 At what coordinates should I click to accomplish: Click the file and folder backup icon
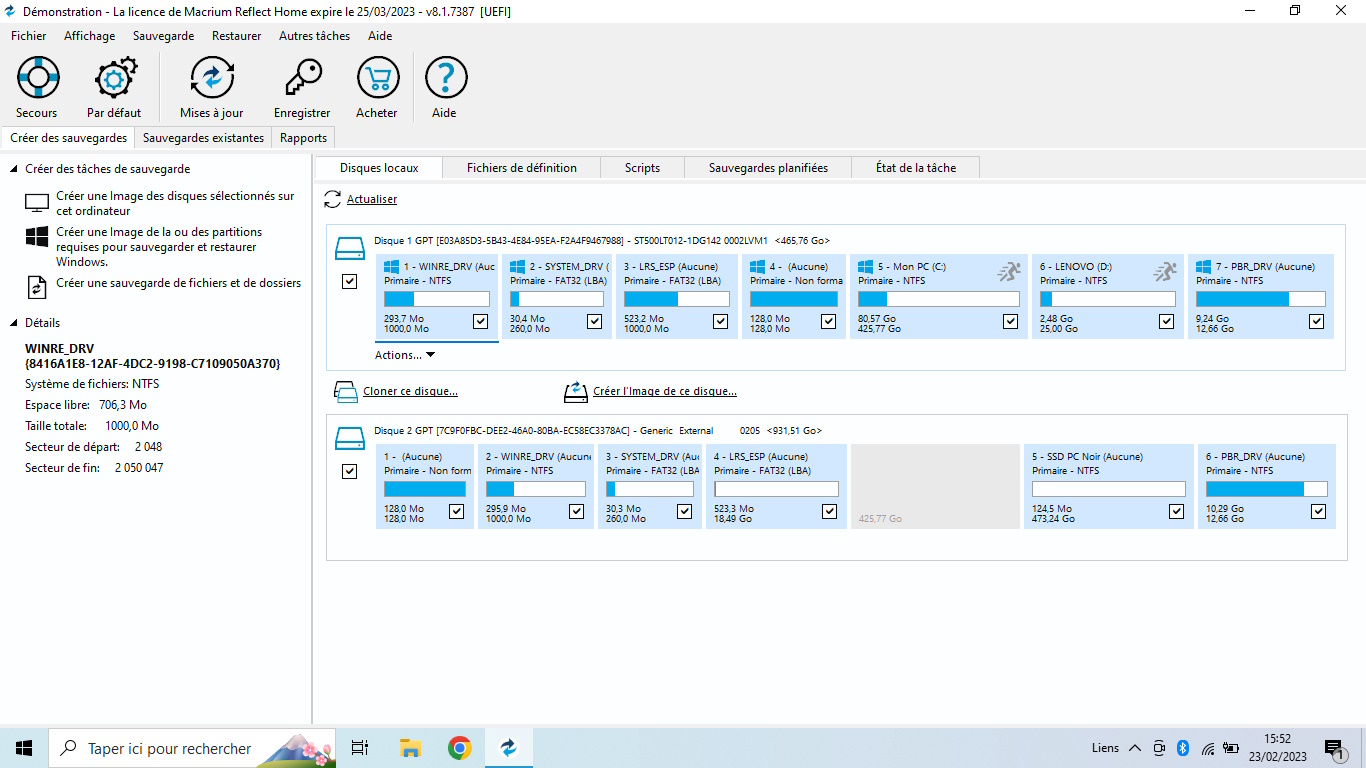[x=37, y=287]
